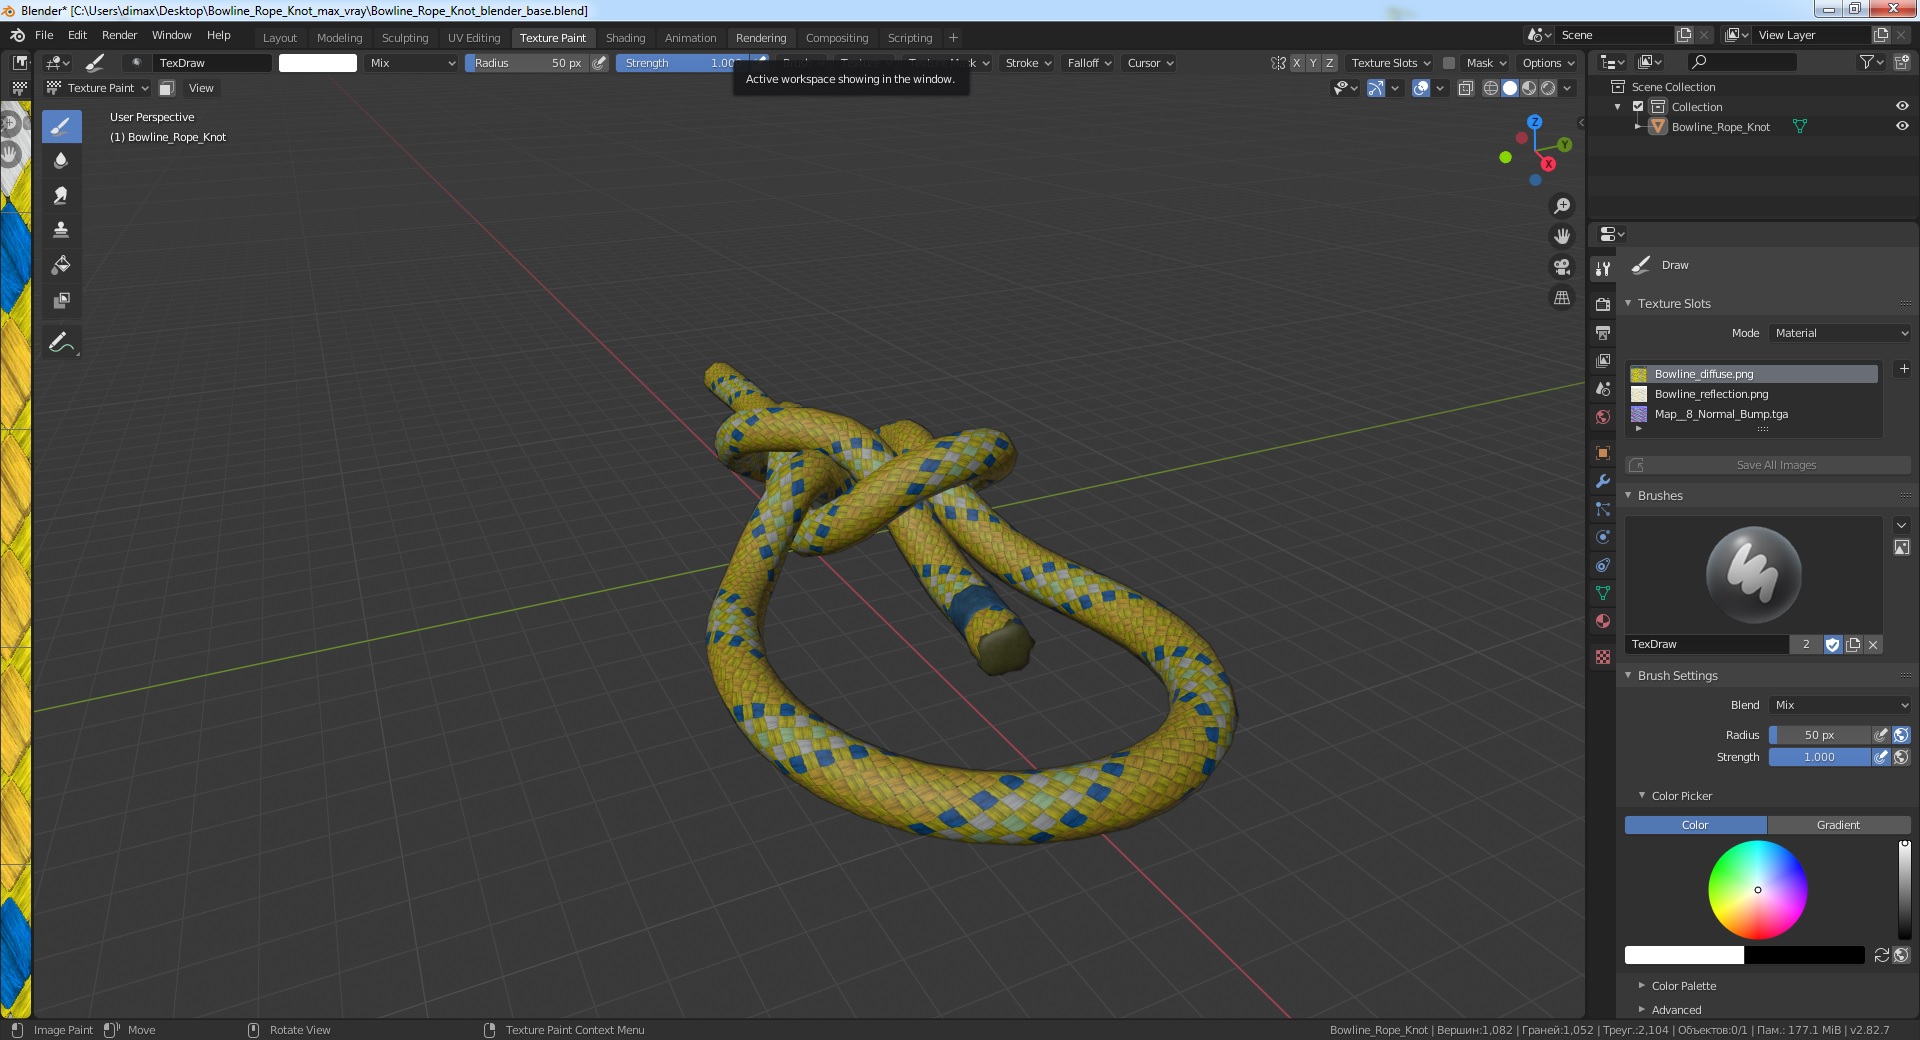1920x1040 pixels.
Task: Toggle Z axis symmetry button
Action: pos(1329,63)
